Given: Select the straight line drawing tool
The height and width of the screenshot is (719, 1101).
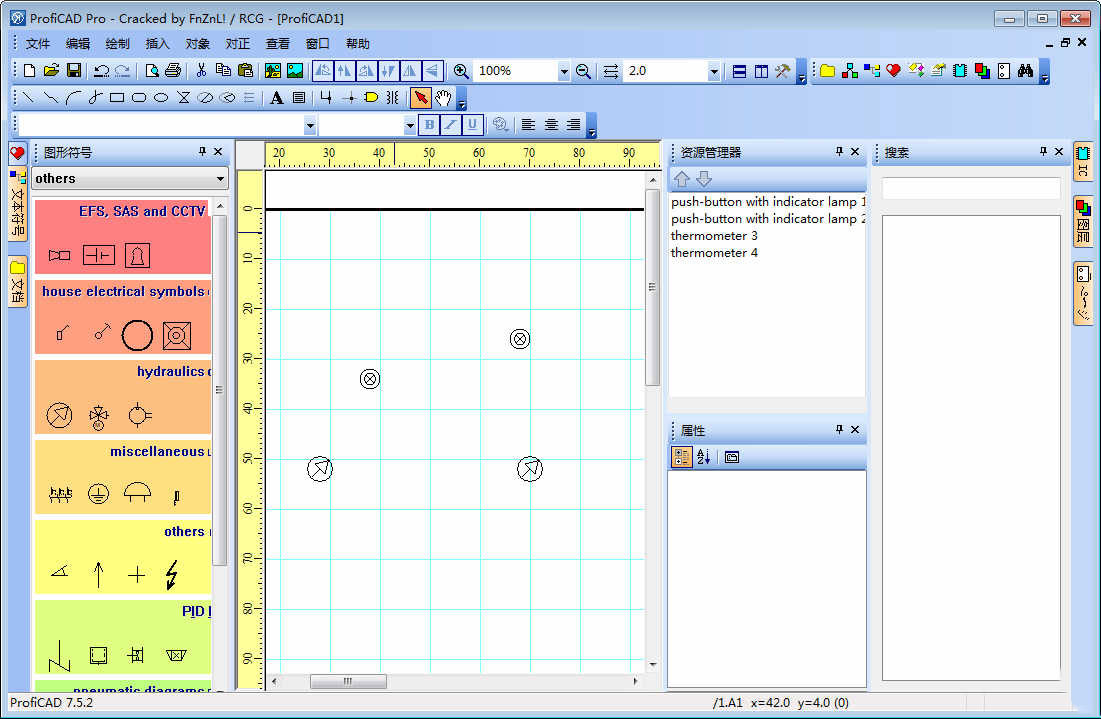Looking at the screenshot, I should point(28,98).
